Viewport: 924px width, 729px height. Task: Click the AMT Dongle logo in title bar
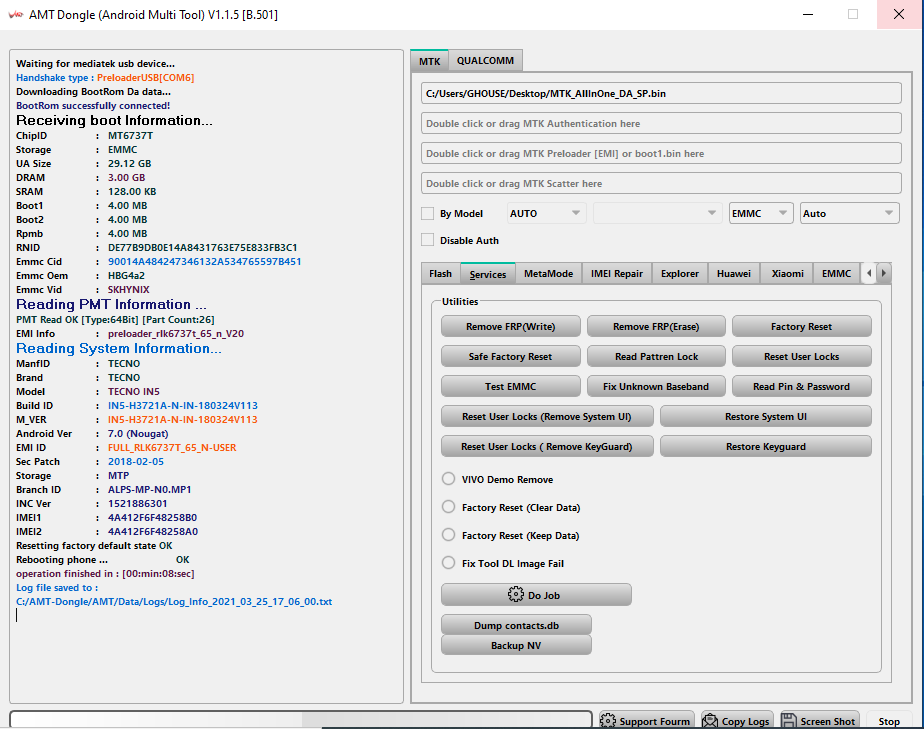[16, 15]
